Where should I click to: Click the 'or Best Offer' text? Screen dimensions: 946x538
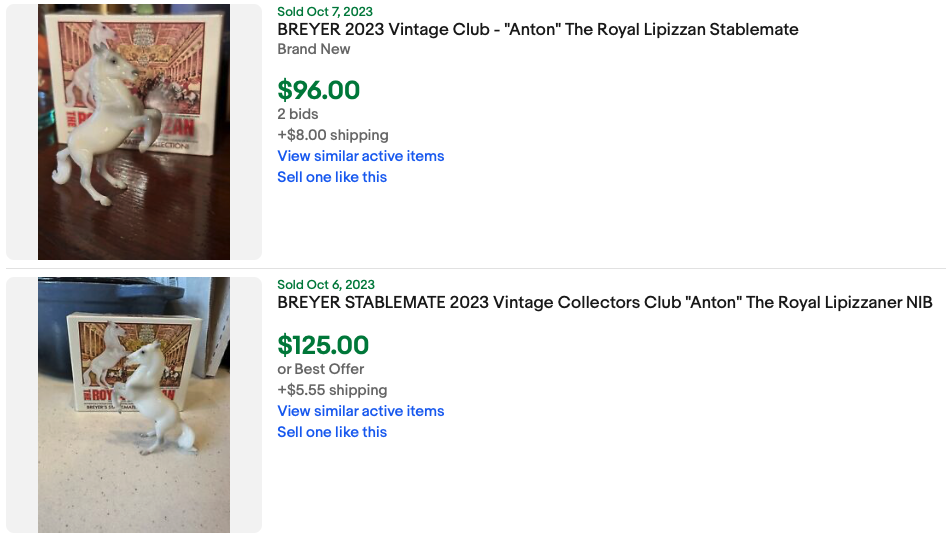[320, 369]
